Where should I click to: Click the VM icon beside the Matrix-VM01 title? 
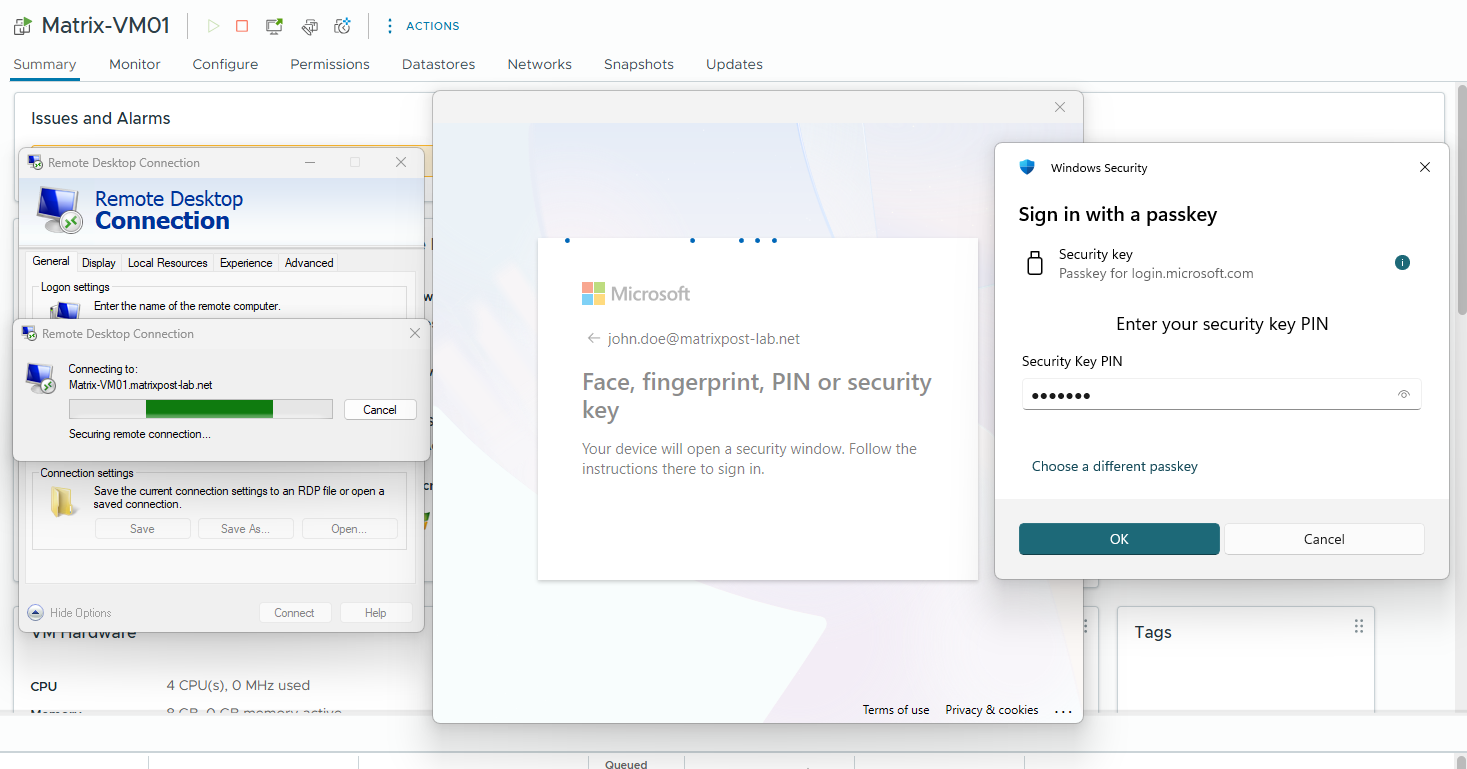coord(22,26)
